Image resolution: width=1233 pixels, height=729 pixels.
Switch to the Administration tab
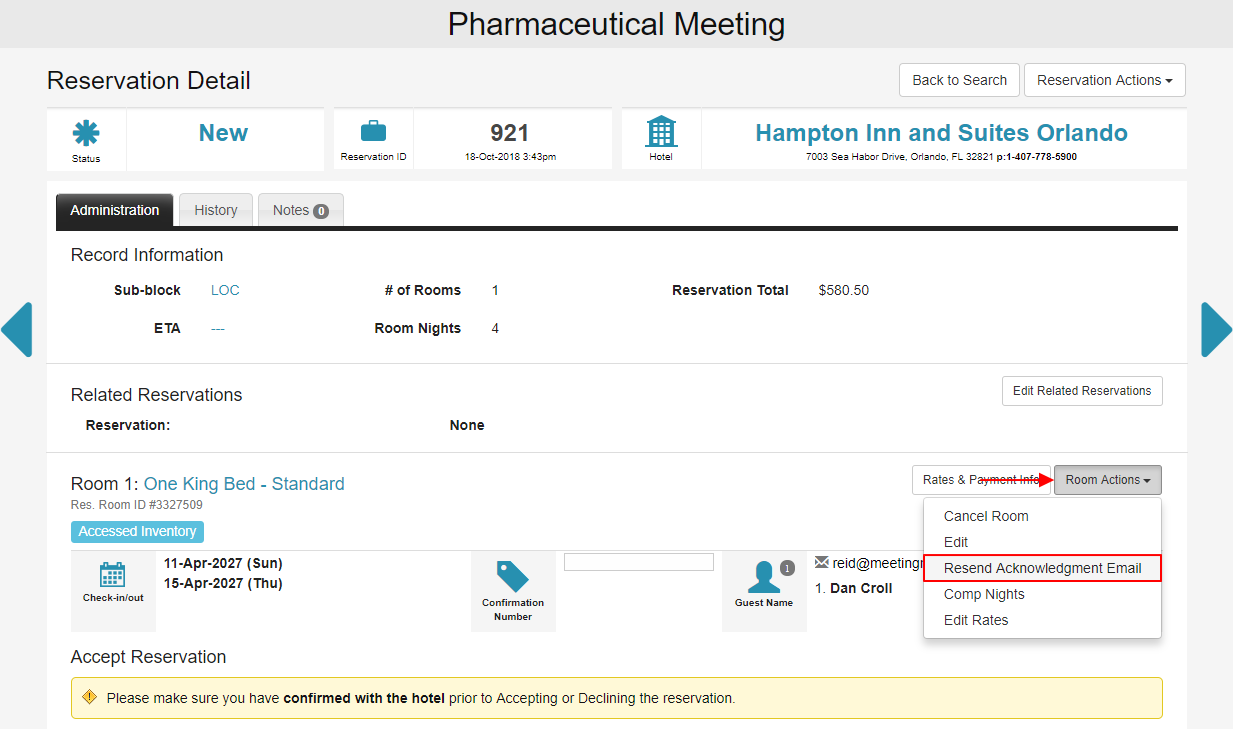[x=115, y=210]
